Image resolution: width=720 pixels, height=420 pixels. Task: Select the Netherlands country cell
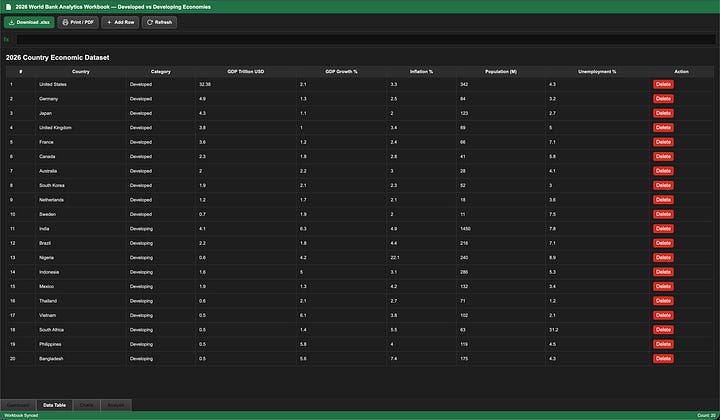click(81, 200)
